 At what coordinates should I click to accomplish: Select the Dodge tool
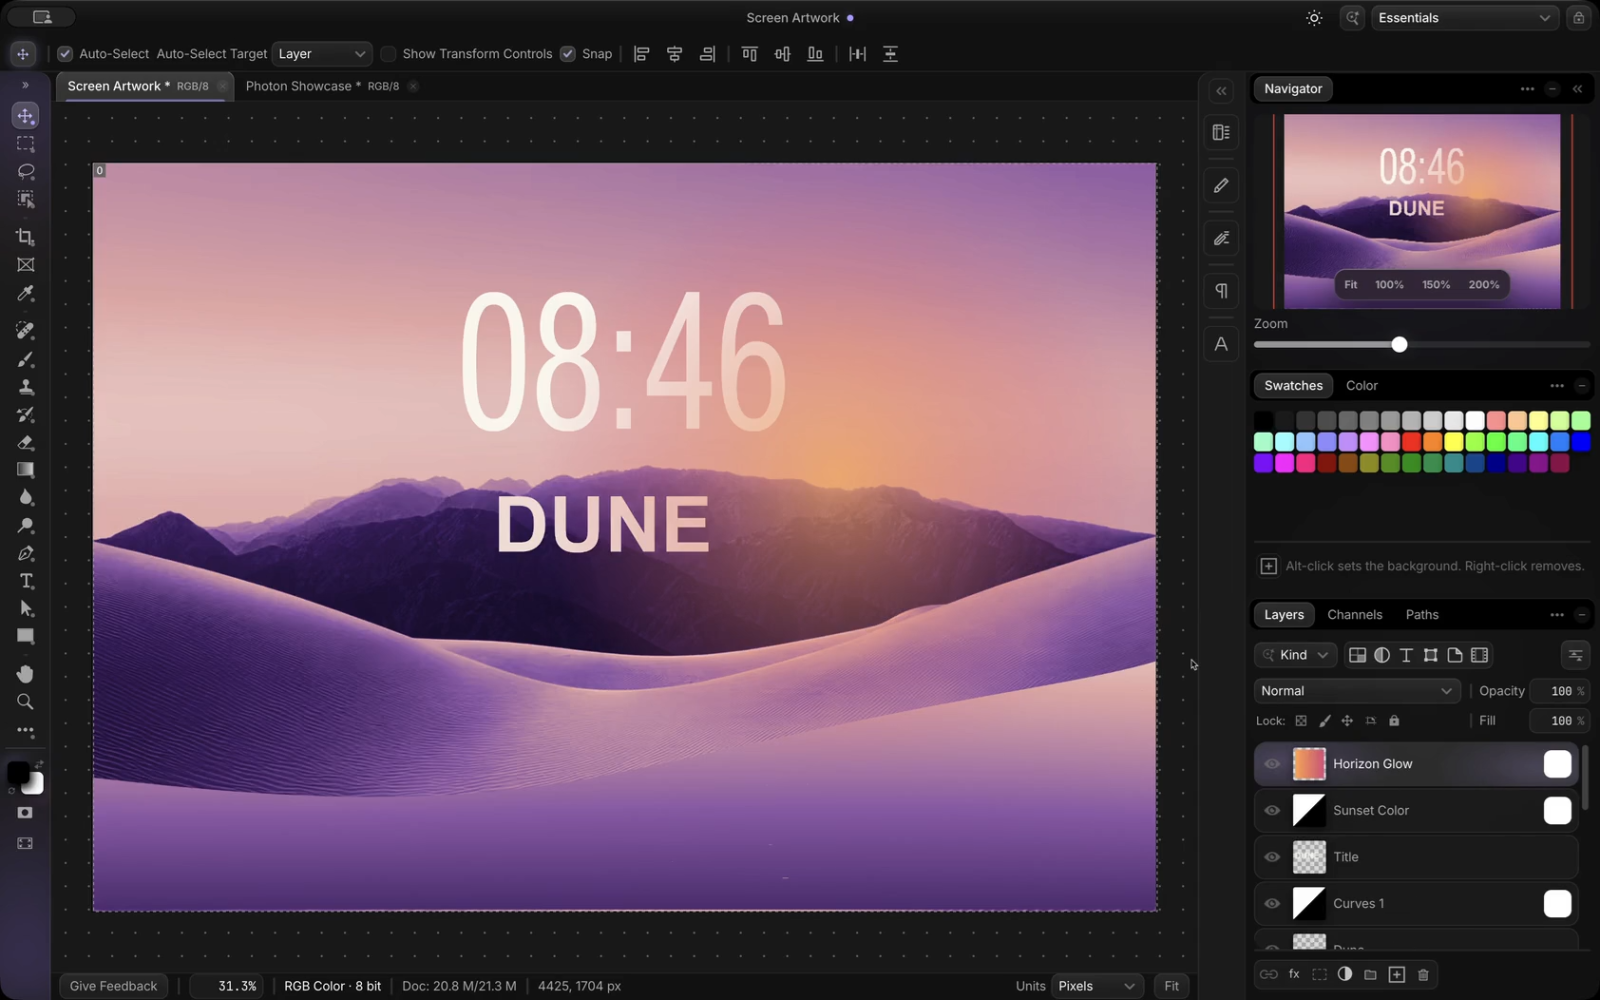(25, 525)
